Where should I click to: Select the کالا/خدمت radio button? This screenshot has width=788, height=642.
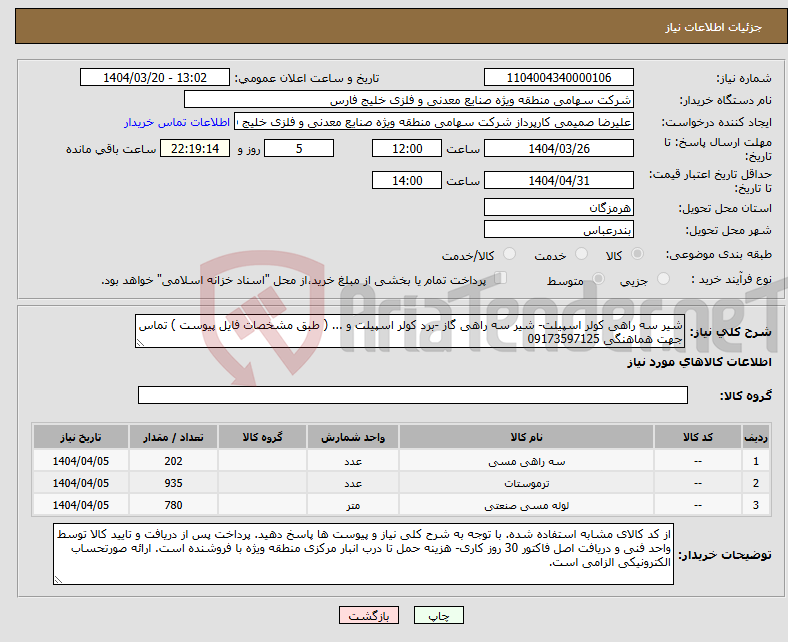point(510,254)
